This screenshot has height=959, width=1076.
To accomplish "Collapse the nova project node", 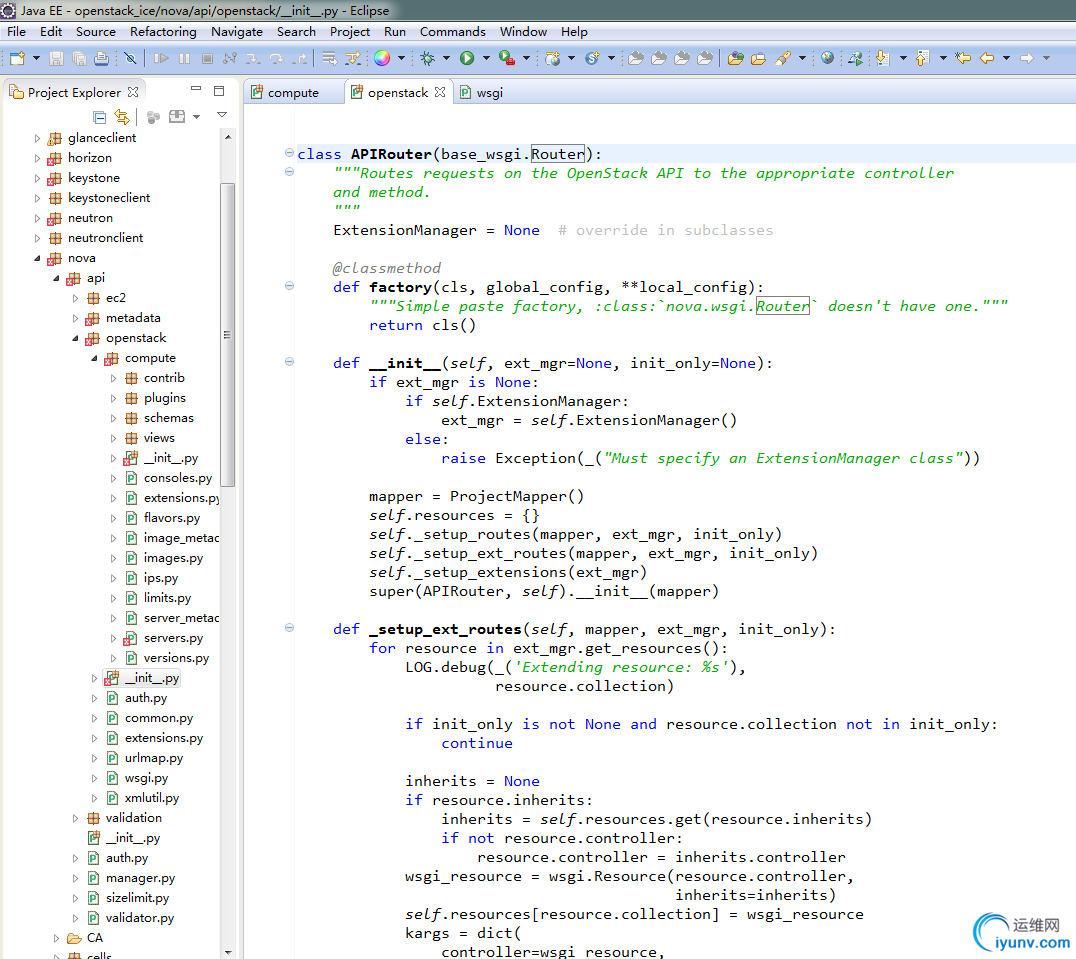I will pos(37,259).
